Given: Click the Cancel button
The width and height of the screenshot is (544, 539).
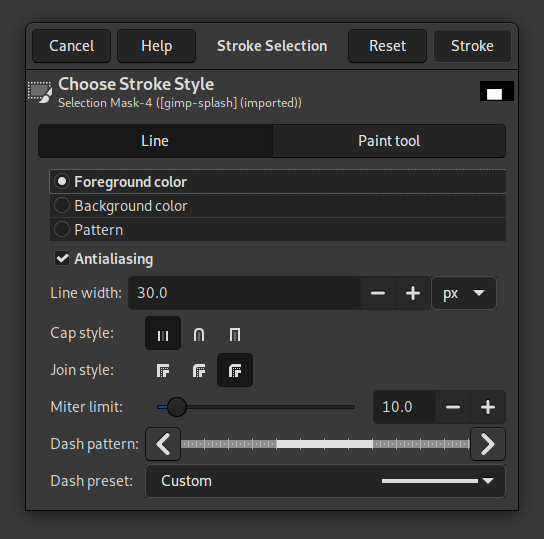Looking at the screenshot, I should pyautogui.click(x=71, y=46).
